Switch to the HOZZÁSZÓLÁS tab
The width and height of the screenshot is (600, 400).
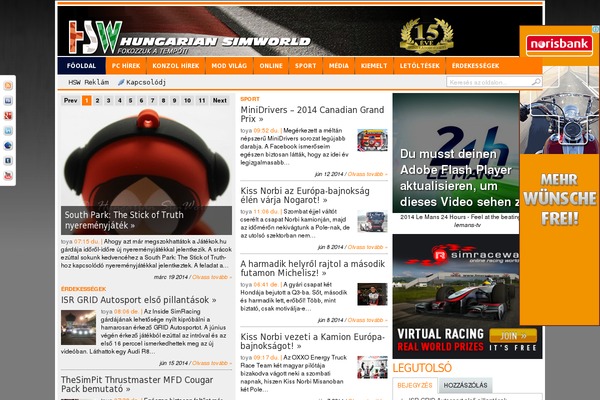465,385
